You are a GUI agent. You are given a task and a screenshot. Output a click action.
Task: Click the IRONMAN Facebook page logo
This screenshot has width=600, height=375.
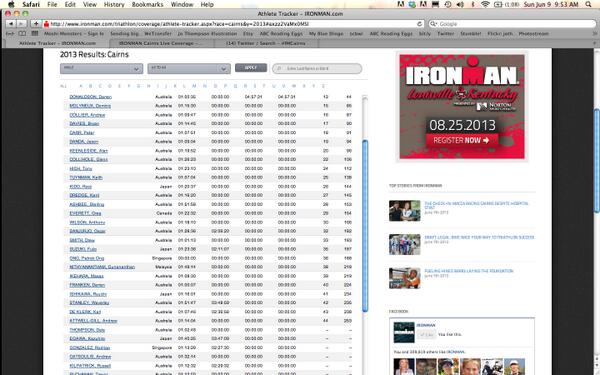pyautogui.click(x=404, y=333)
